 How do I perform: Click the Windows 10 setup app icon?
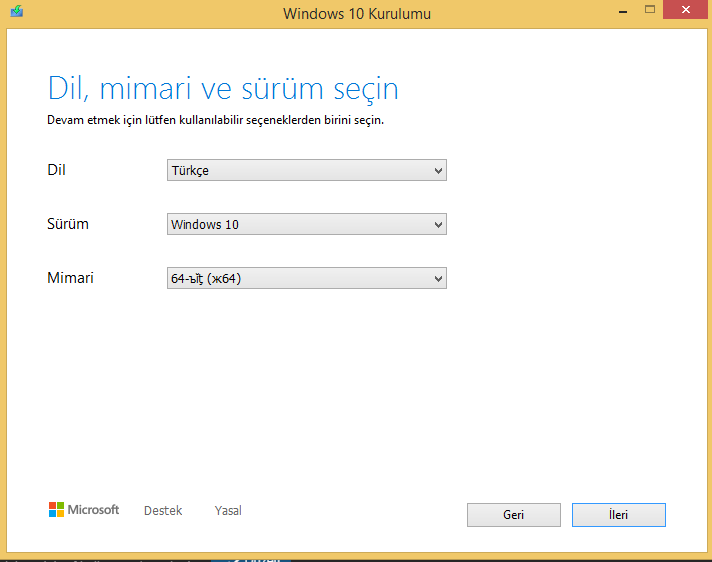point(17,10)
